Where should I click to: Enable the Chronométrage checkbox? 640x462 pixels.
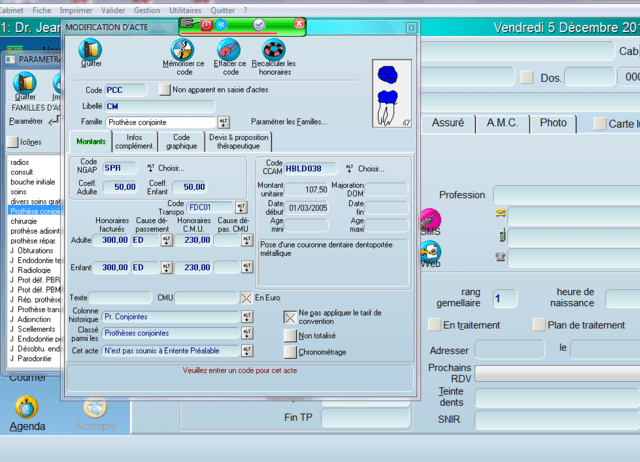click(290, 351)
